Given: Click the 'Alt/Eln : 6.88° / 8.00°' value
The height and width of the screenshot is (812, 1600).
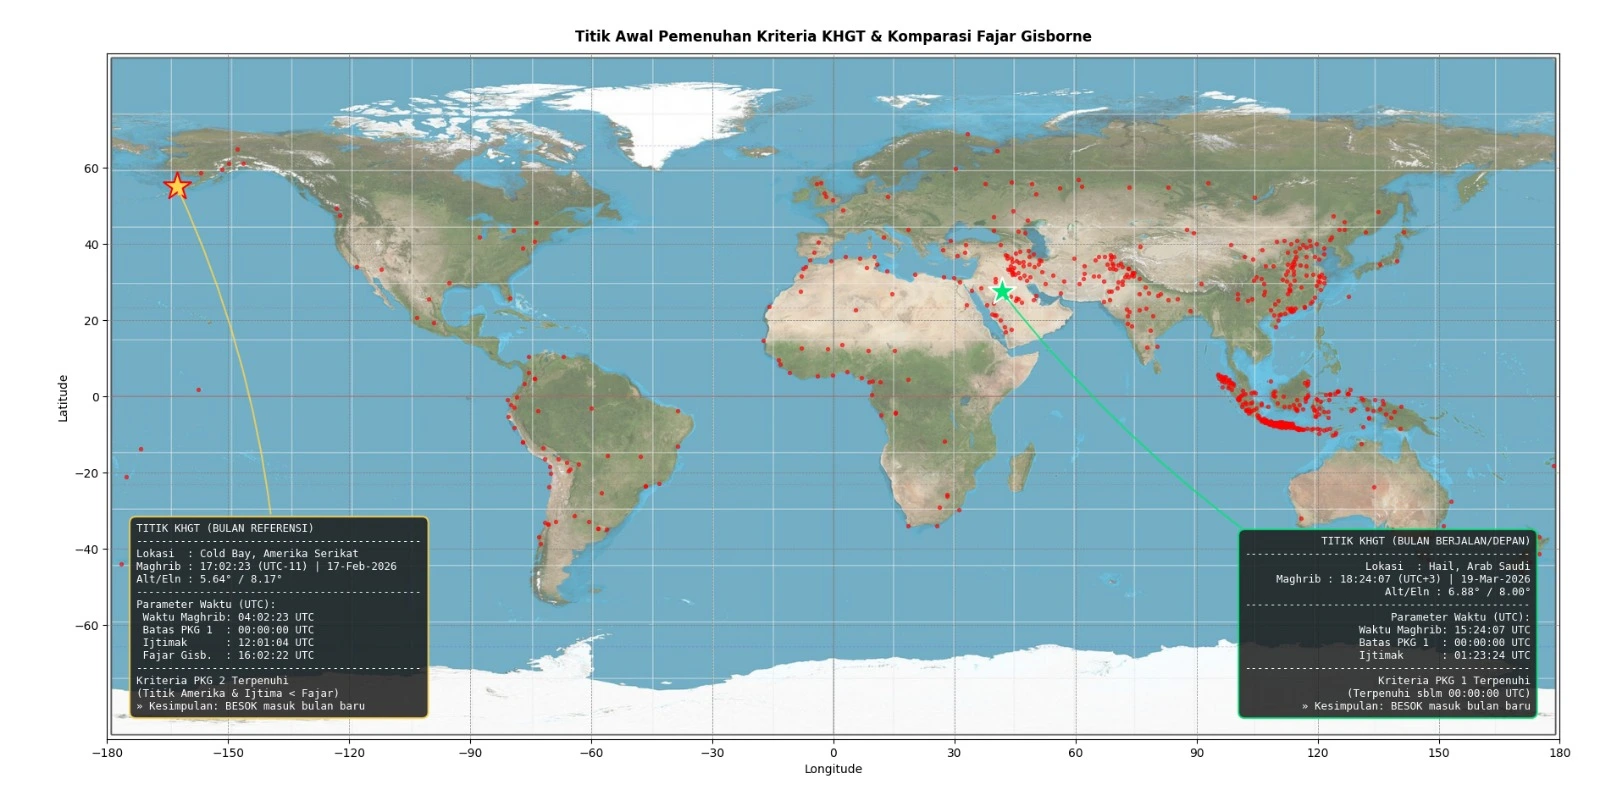Looking at the screenshot, I should [1458, 592].
